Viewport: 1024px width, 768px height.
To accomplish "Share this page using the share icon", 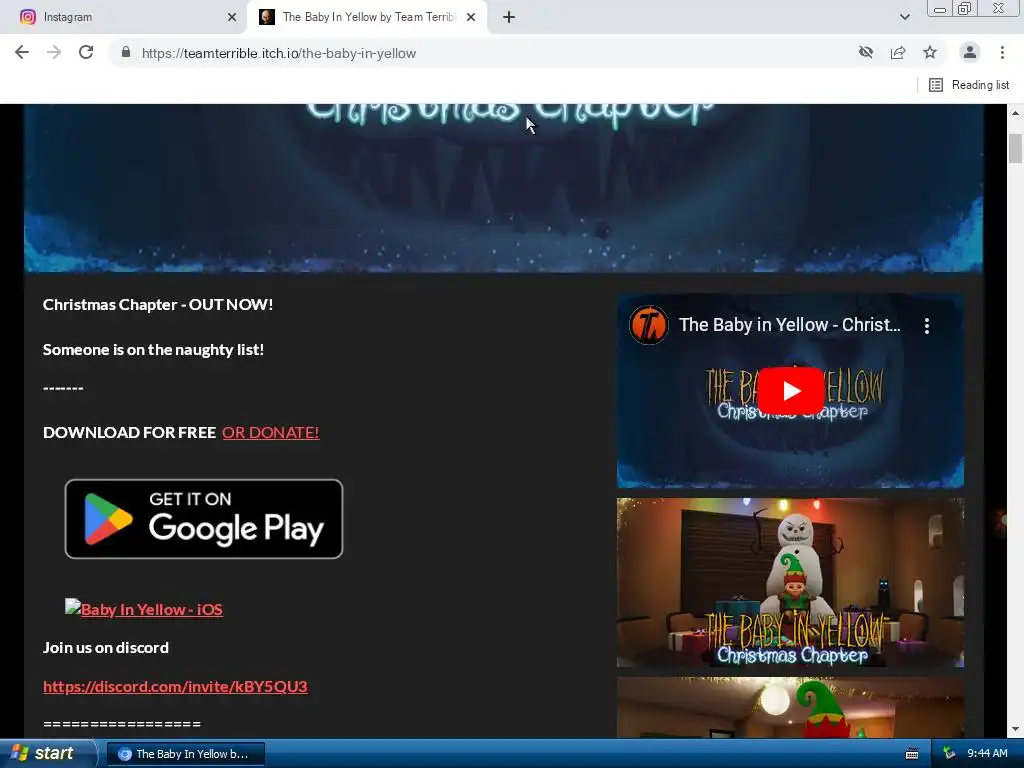I will (898, 52).
